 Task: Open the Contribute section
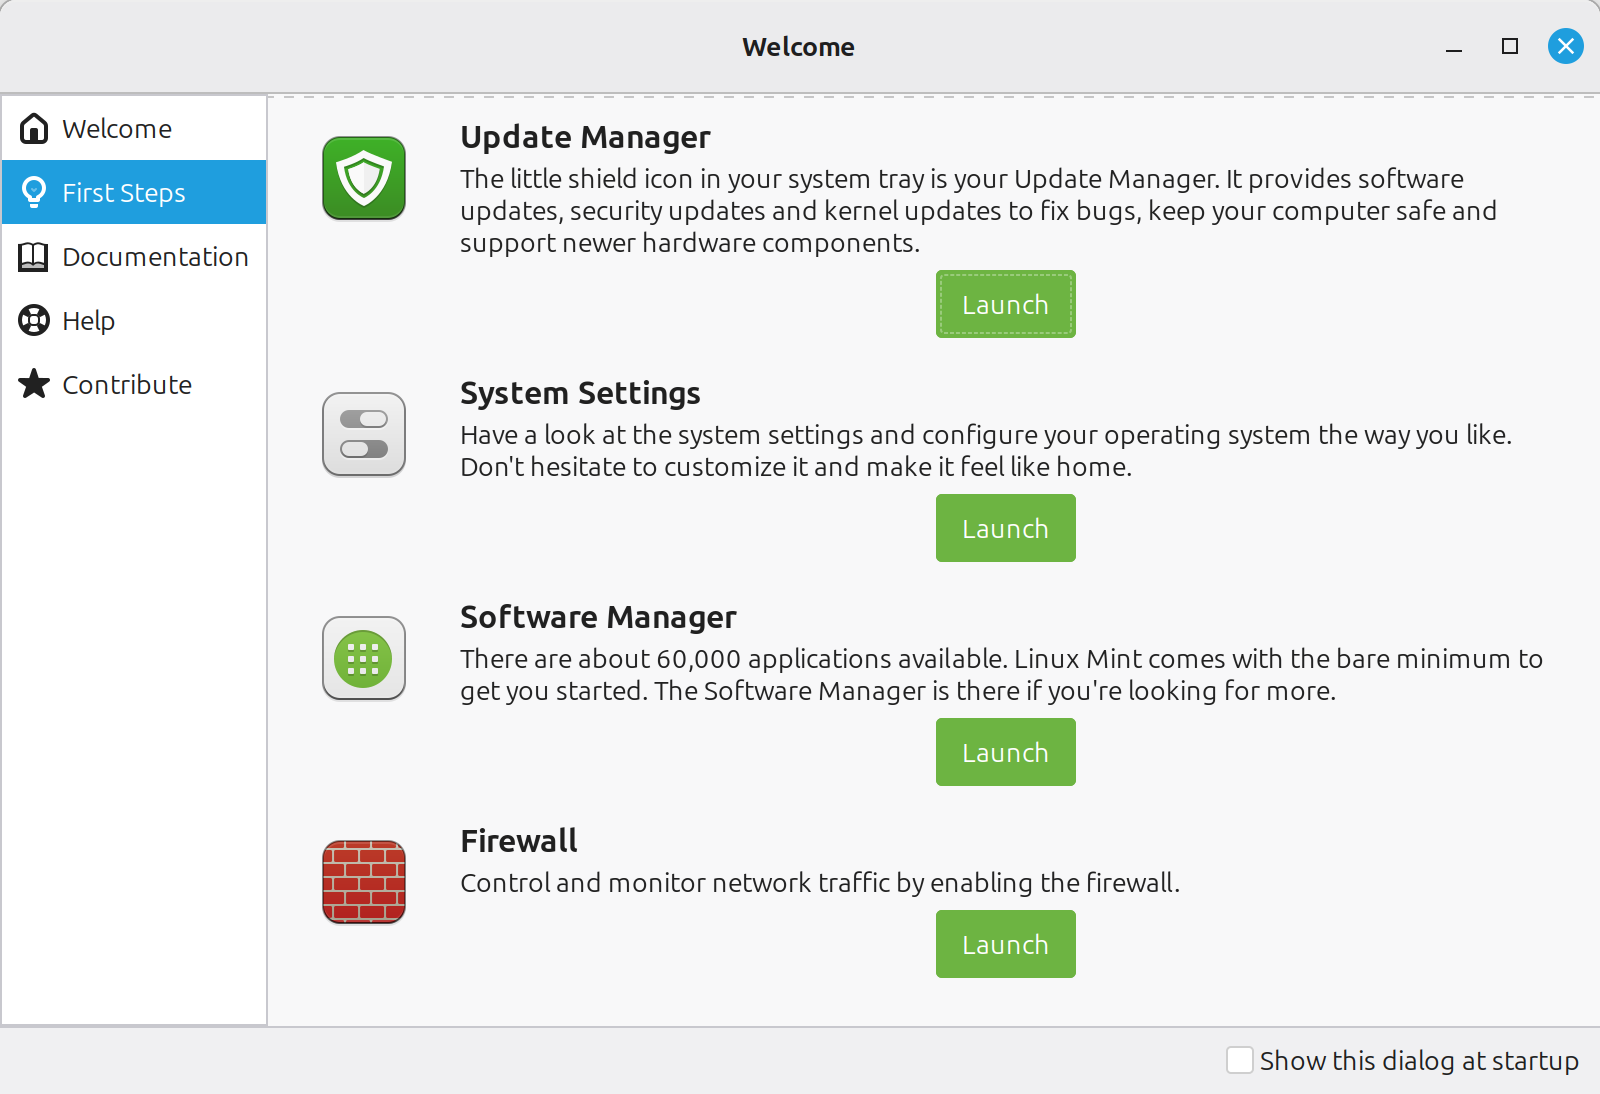134,384
